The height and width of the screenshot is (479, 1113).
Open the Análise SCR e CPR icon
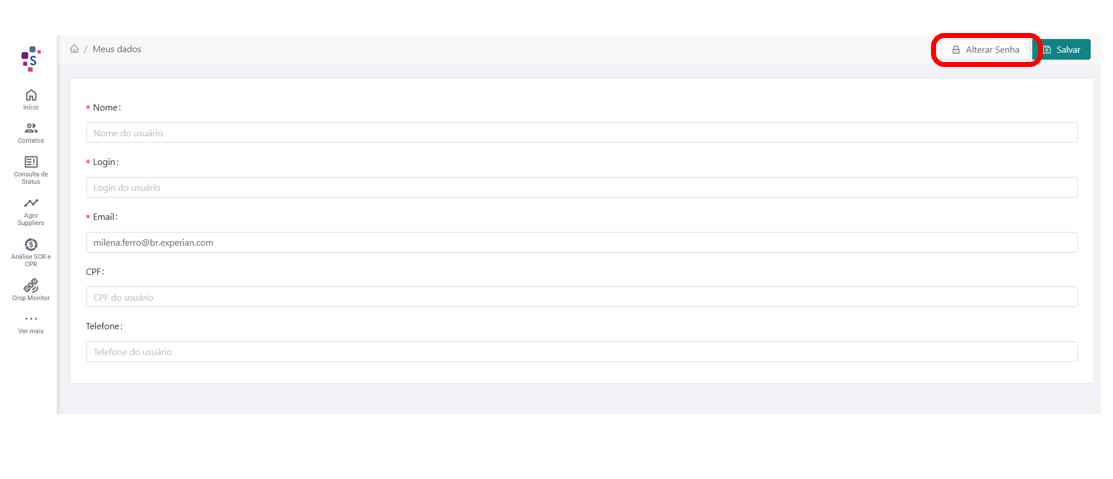click(x=31, y=244)
